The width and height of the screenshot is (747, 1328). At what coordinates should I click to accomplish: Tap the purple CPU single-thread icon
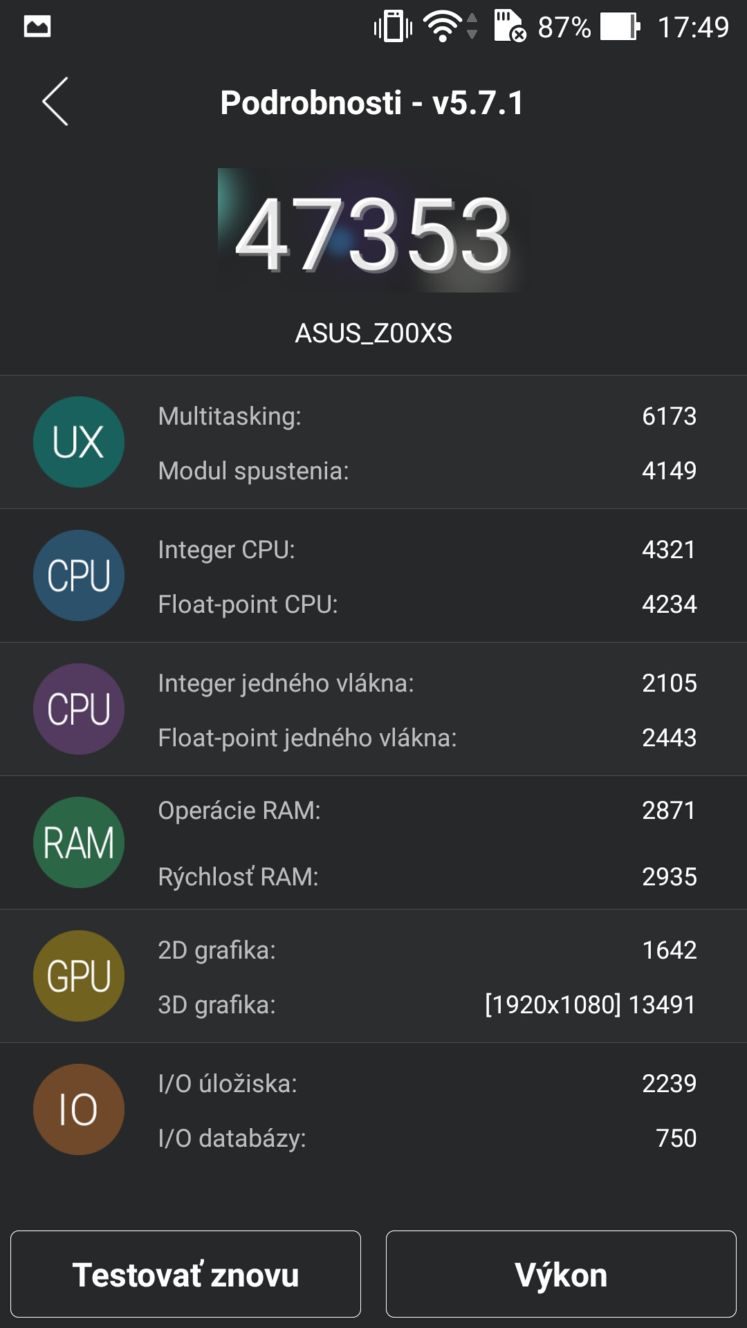79,709
